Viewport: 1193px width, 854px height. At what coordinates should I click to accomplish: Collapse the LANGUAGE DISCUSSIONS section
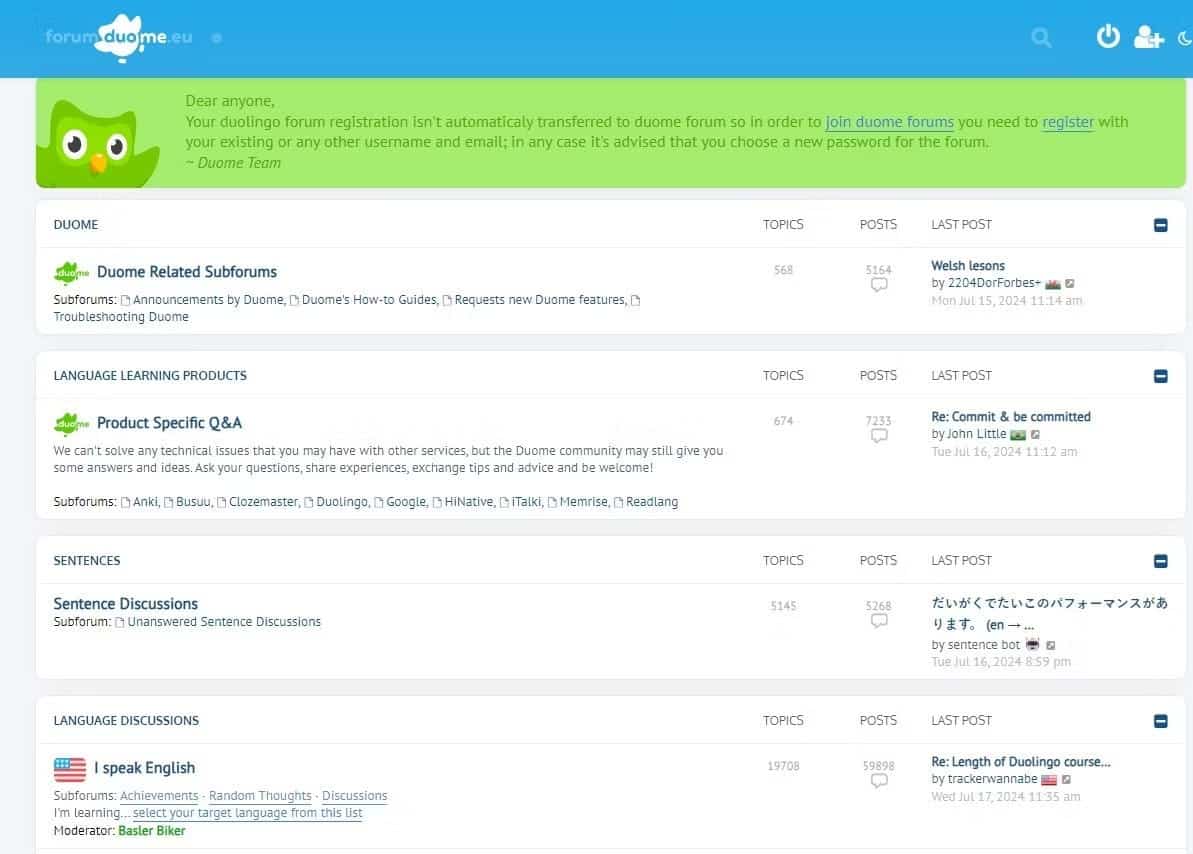coord(1160,721)
